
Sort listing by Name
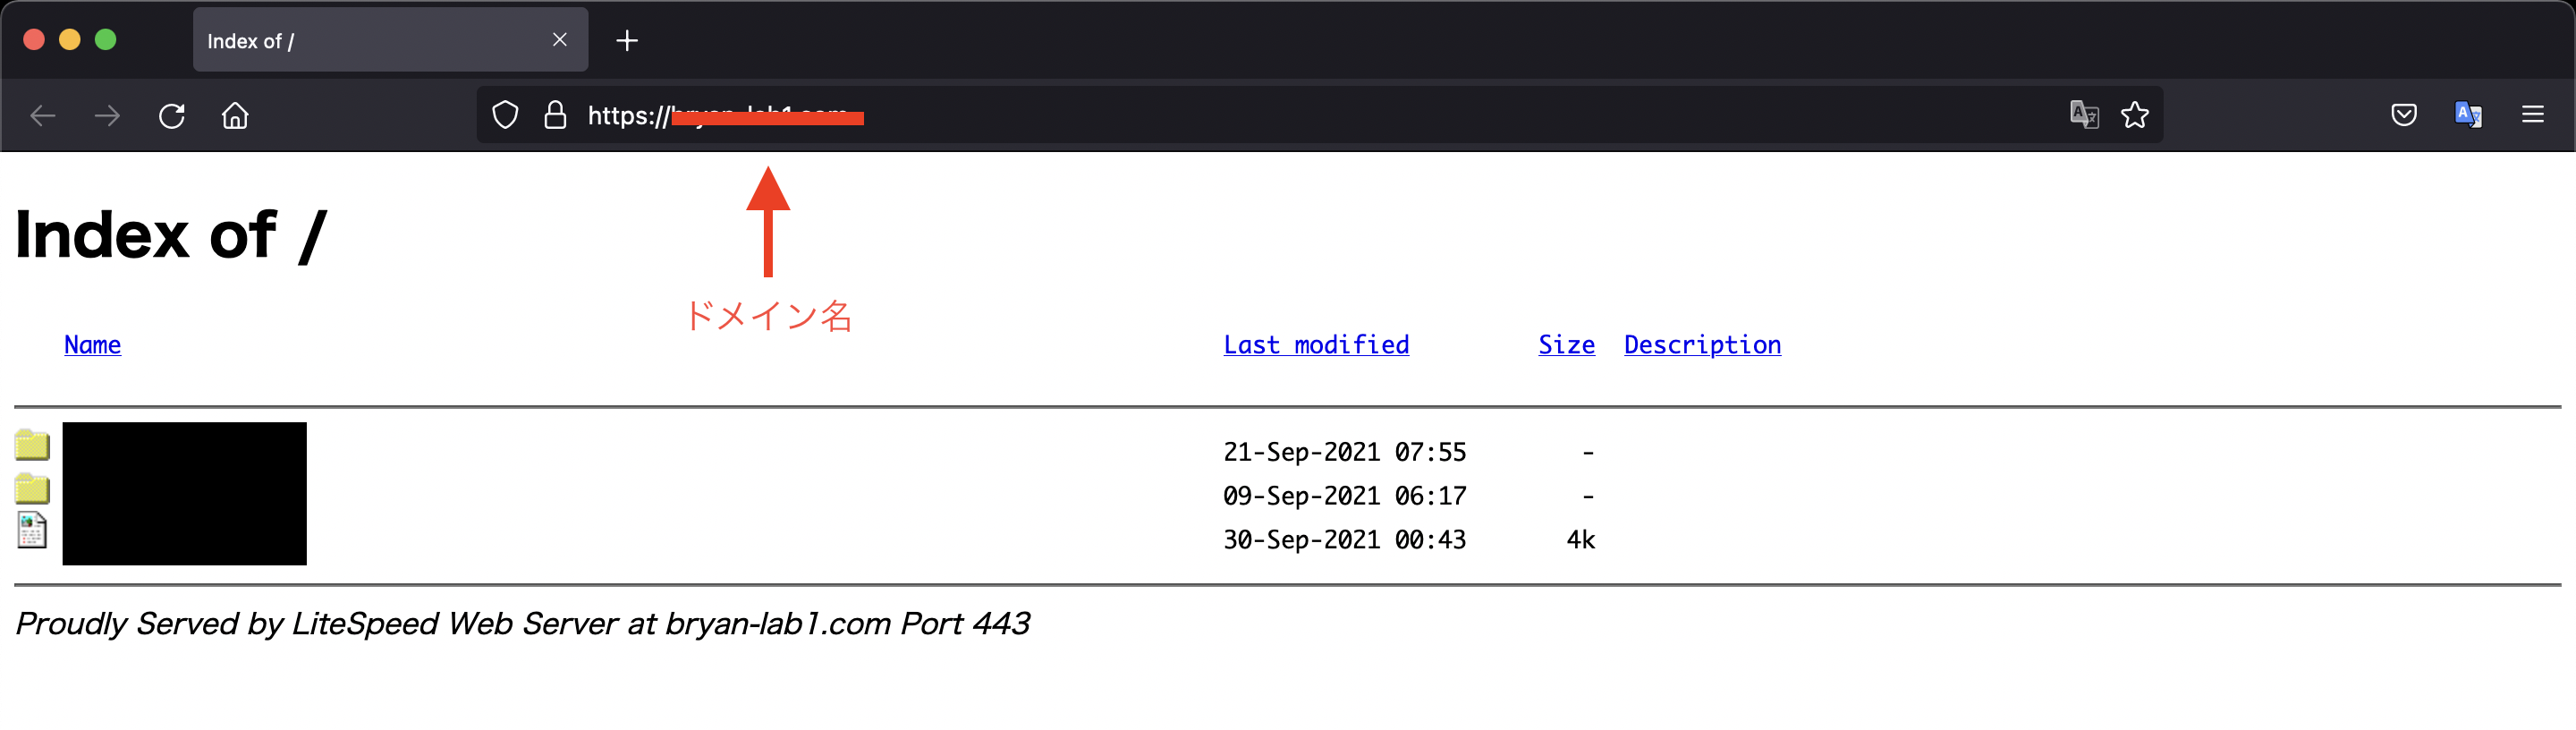92,345
